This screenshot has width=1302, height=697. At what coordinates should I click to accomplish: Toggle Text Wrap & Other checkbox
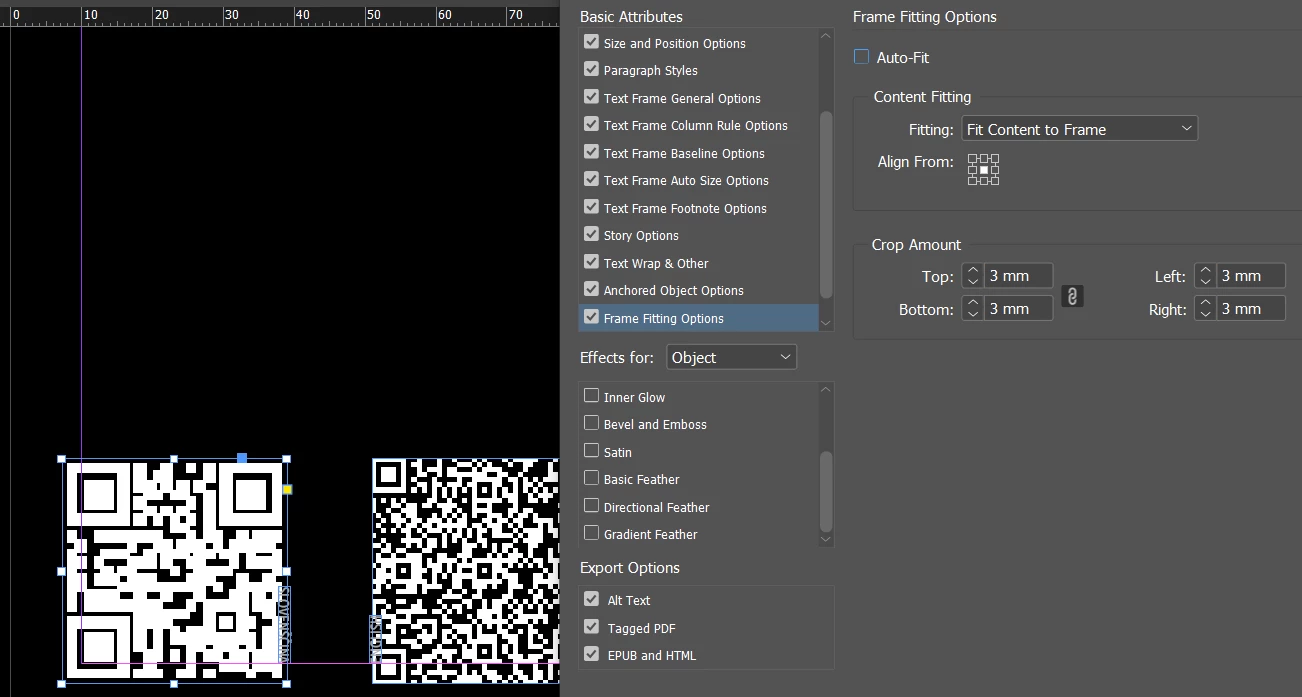pyautogui.click(x=592, y=262)
